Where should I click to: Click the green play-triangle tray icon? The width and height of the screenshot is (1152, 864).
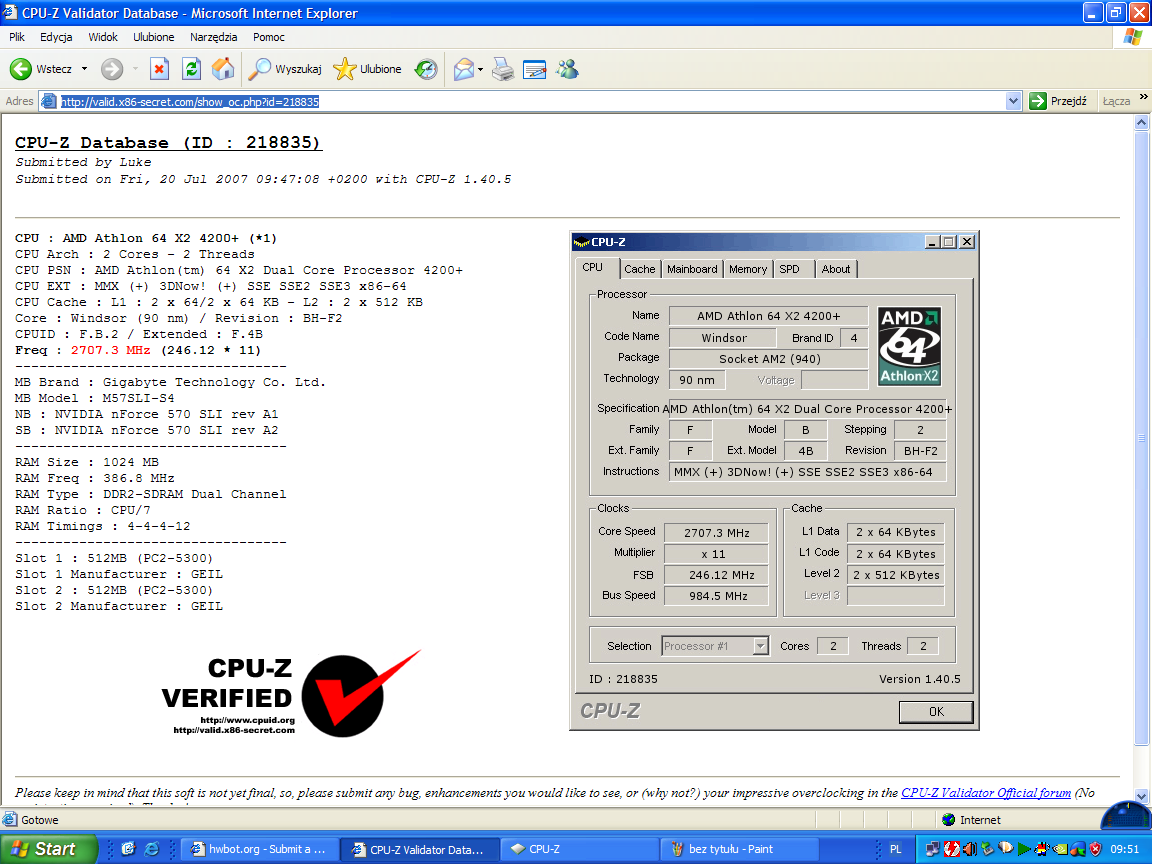pyautogui.click(x=1024, y=849)
